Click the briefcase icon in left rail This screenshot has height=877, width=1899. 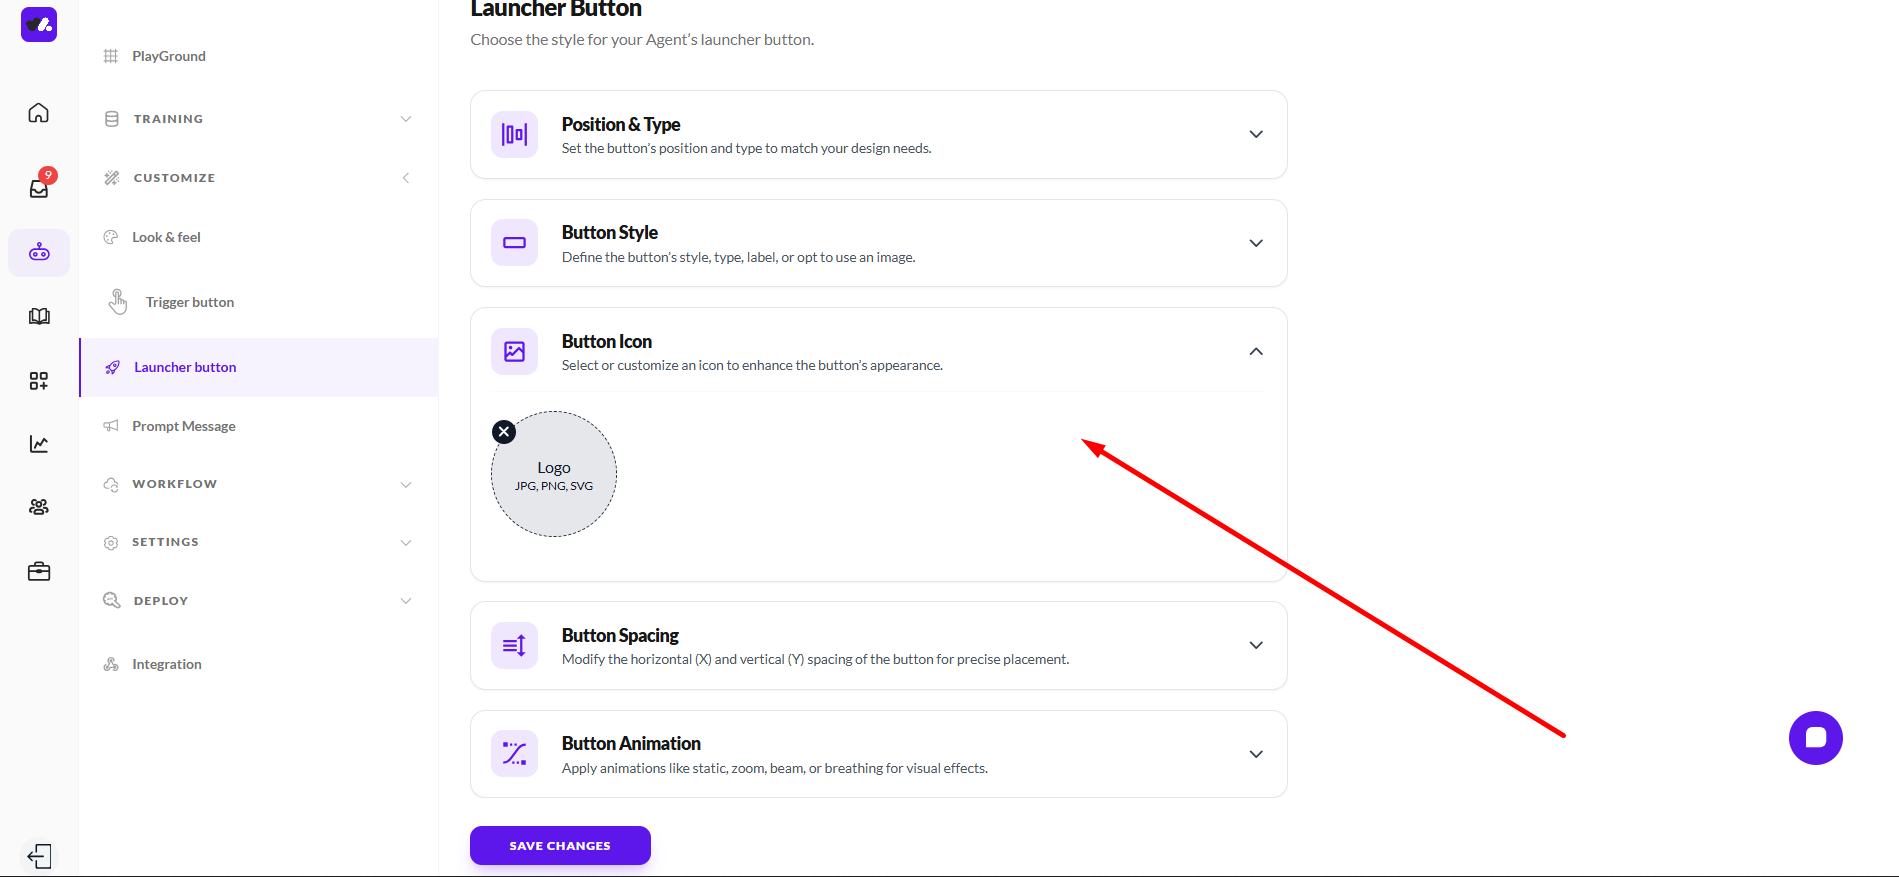point(39,572)
